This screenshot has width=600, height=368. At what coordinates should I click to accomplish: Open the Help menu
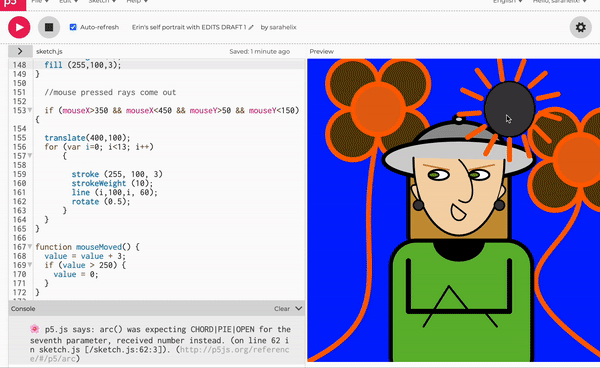[x=137, y=2]
